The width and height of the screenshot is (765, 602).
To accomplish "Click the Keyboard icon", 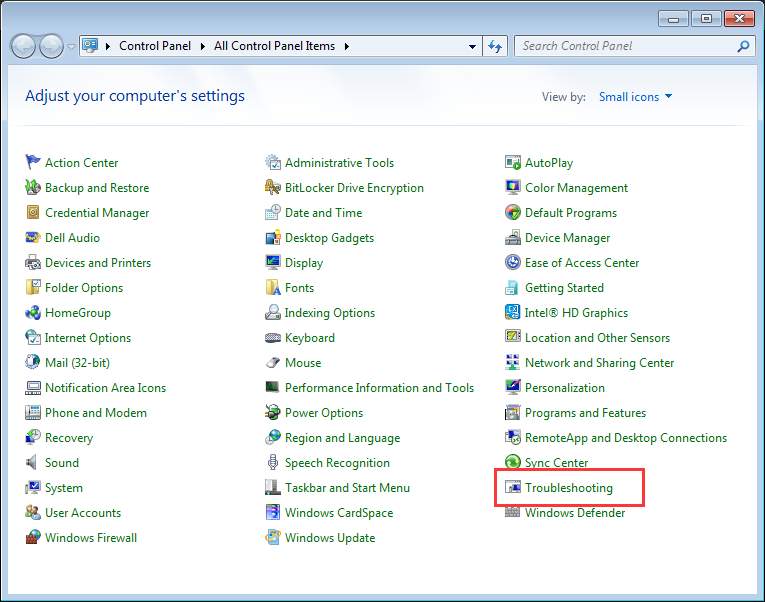I will coord(273,338).
